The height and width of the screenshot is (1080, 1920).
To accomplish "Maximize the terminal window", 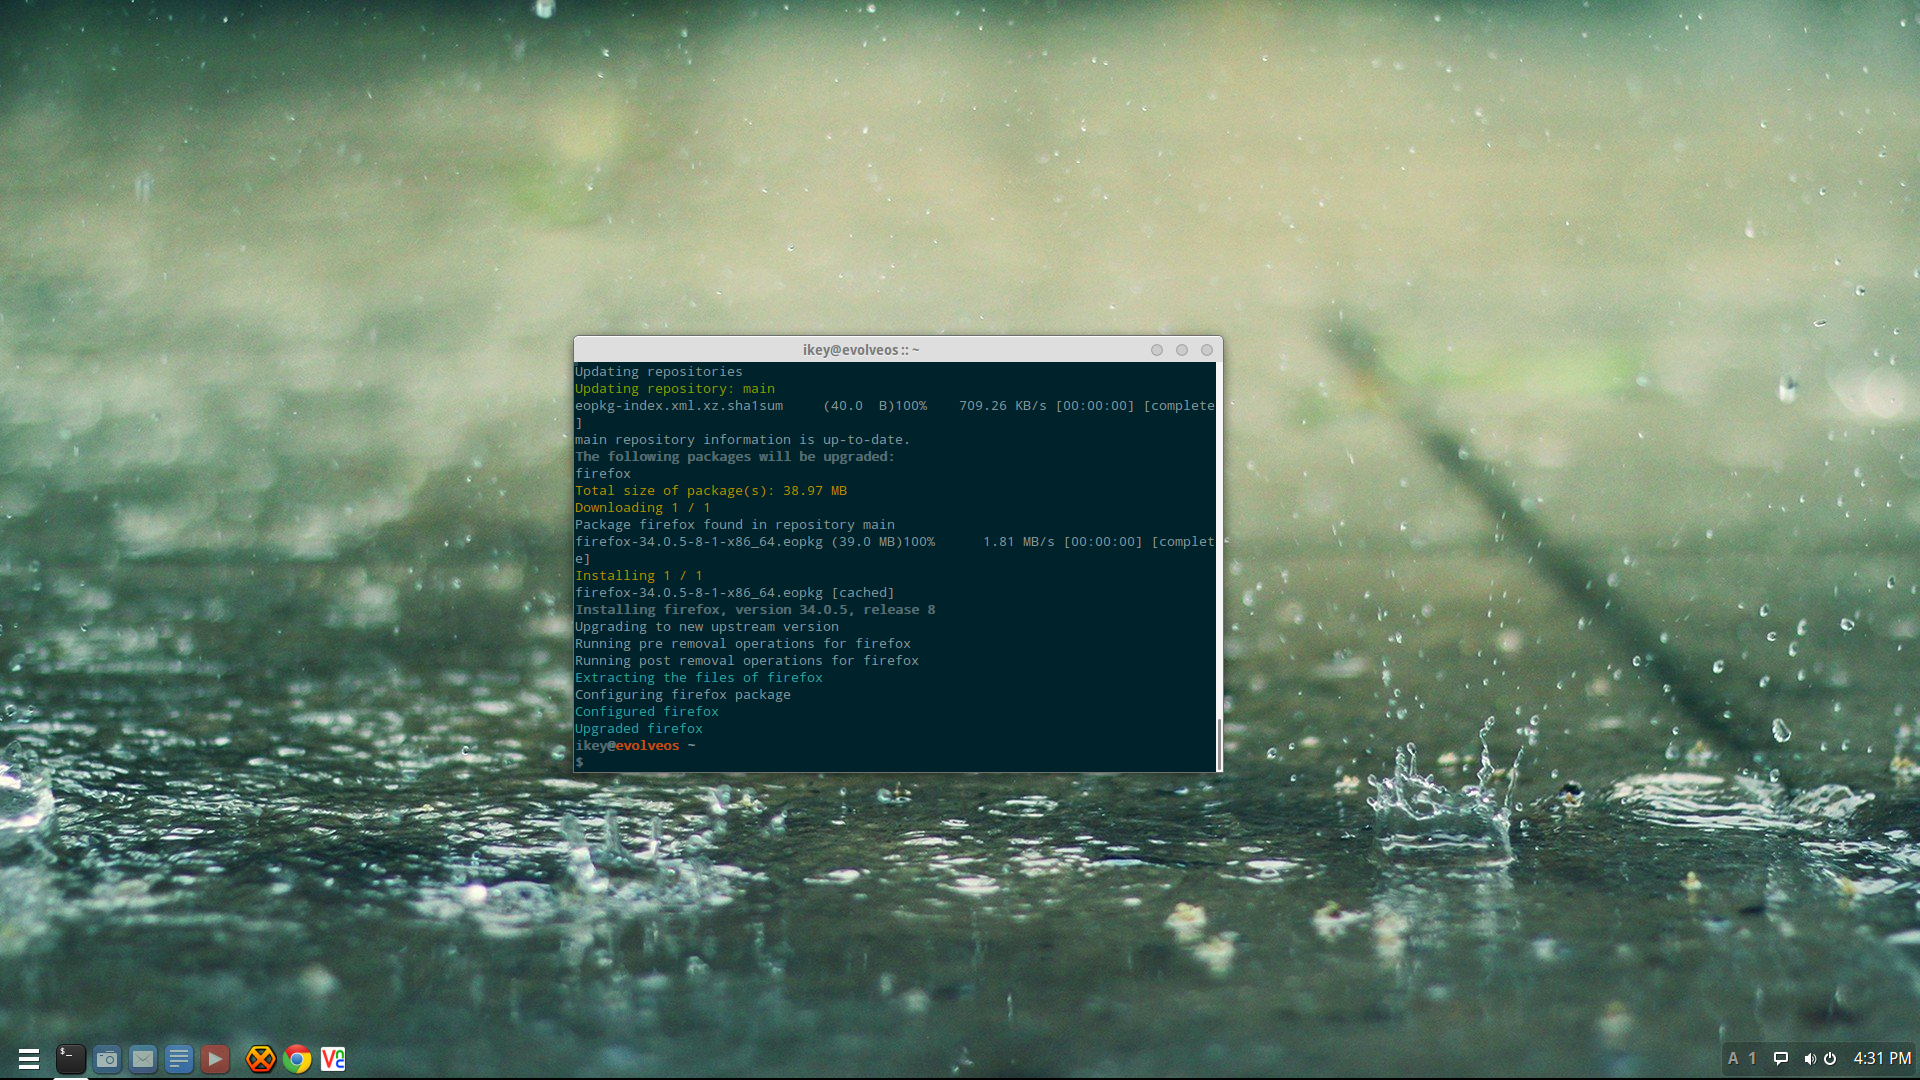I will coord(1182,350).
